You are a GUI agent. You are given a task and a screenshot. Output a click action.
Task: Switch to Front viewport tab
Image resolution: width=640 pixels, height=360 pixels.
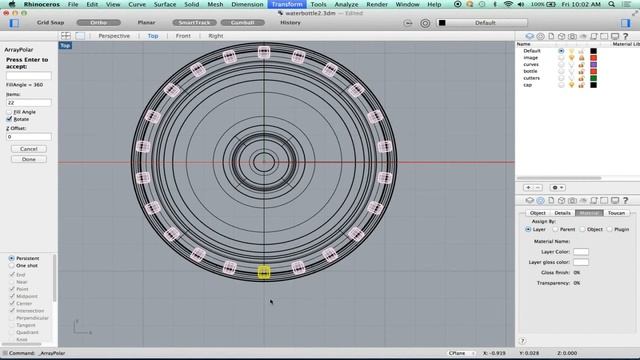pyautogui.click(x=183, y=36)
